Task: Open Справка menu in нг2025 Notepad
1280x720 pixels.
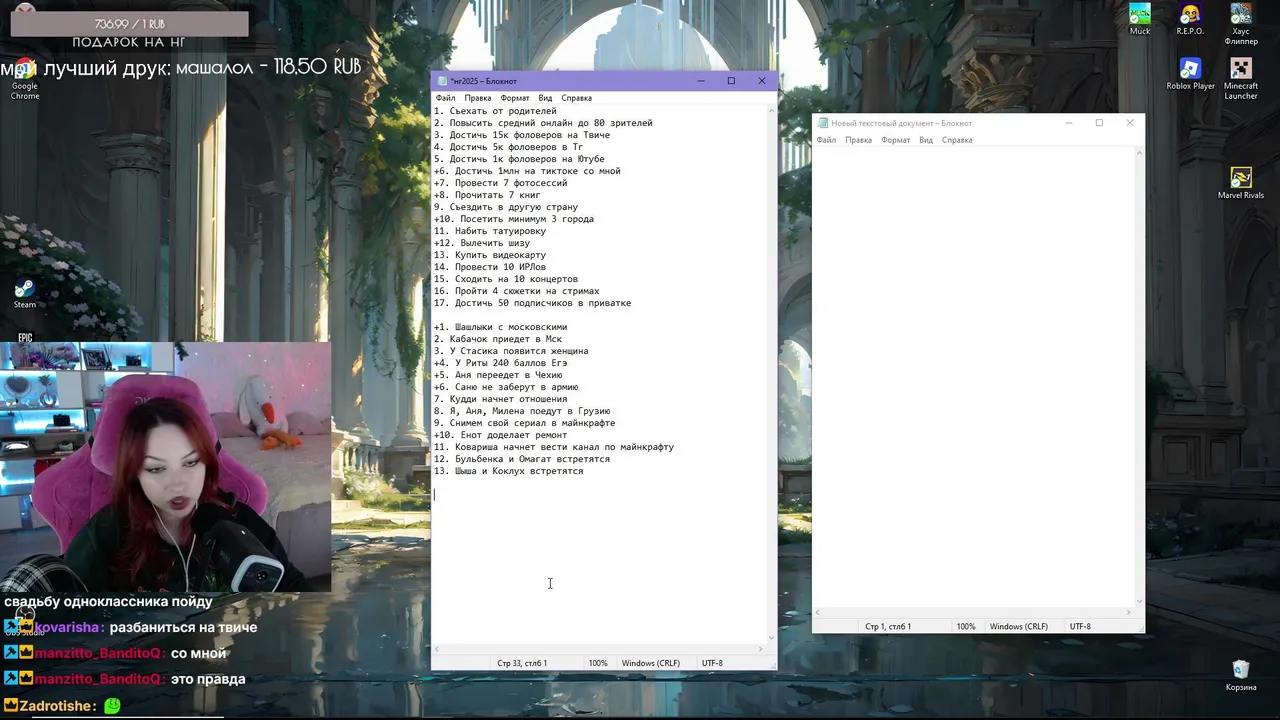Action: pos(576,98)
